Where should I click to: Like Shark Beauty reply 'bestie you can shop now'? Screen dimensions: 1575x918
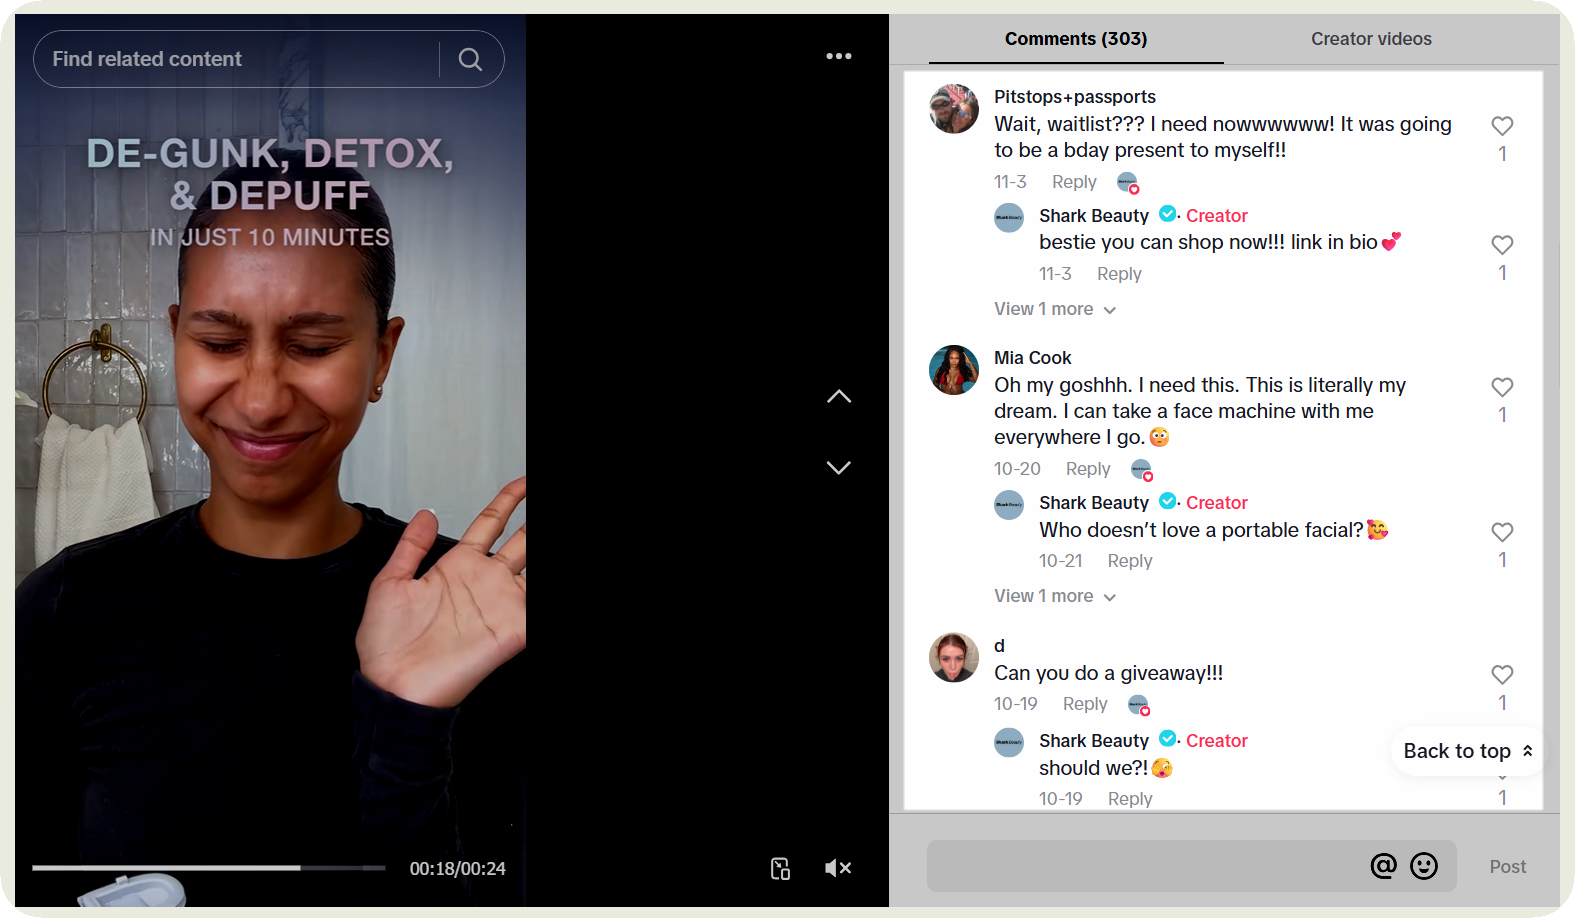click(x=1502, y=245)
